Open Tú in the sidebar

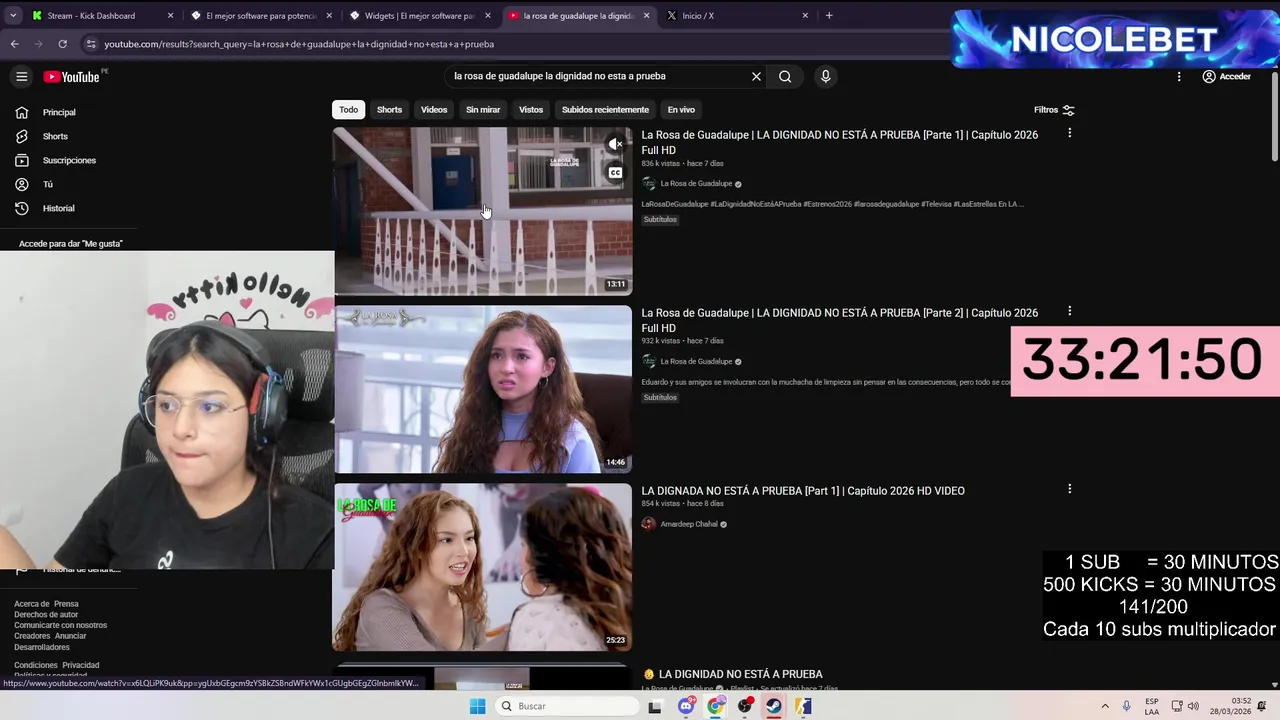pos(47,184)
